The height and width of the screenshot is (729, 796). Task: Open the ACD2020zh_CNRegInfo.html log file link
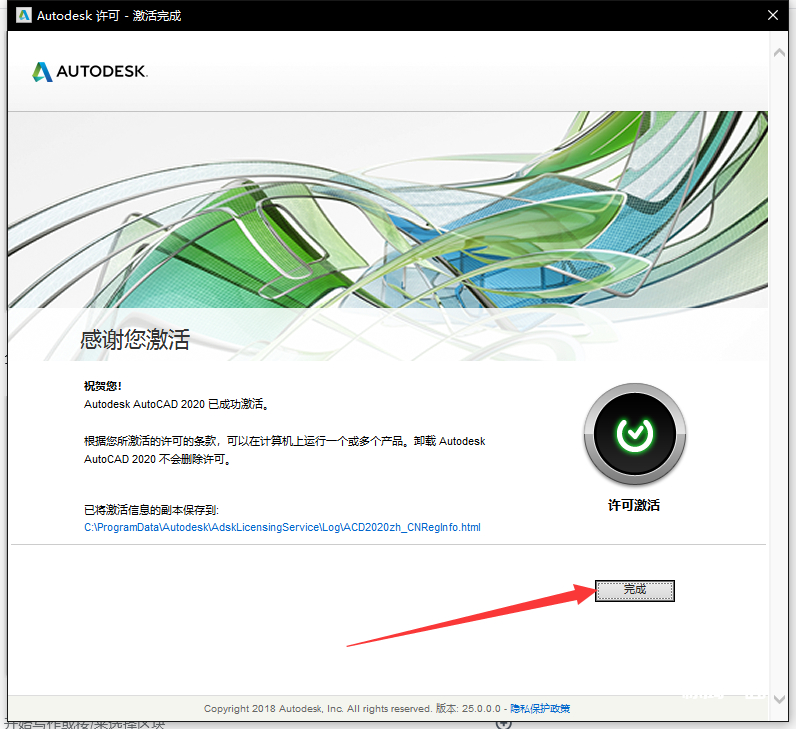click(282, 527)
